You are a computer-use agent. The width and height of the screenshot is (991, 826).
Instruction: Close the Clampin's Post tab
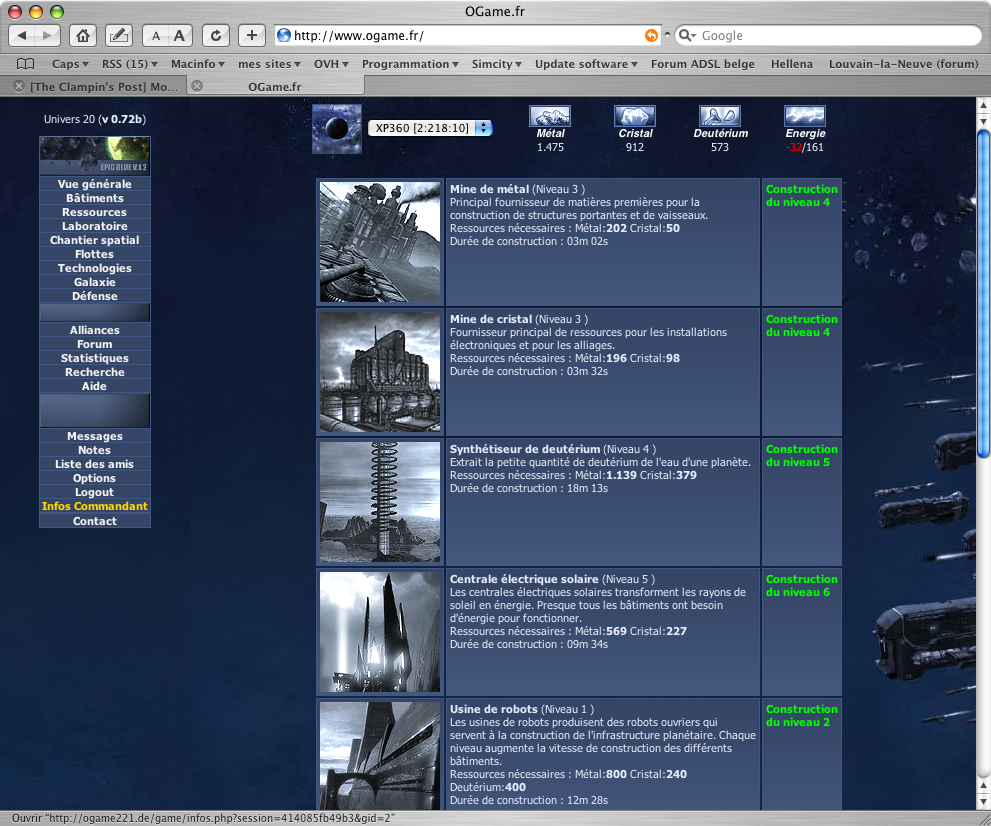(19, 86)
